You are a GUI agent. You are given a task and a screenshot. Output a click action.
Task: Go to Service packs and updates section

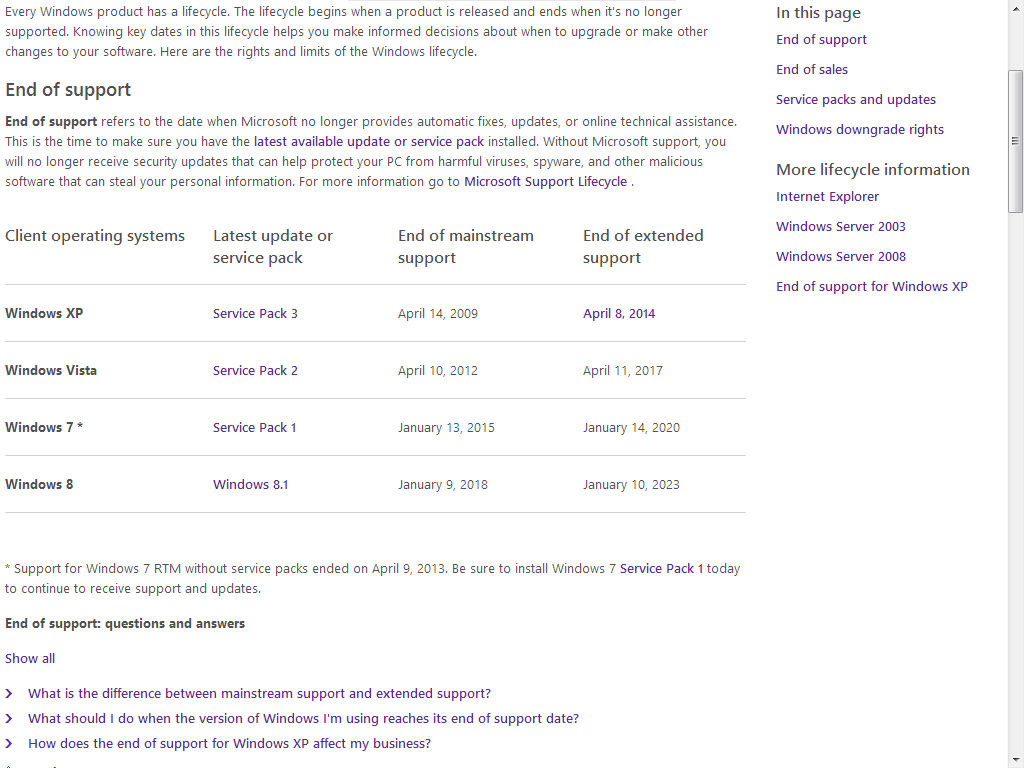pyautogui.click(x=856, y=100)
